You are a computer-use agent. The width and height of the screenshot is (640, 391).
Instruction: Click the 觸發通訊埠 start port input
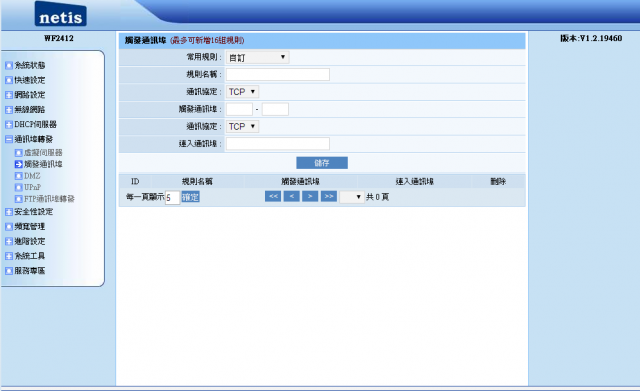tap(240, 109)
